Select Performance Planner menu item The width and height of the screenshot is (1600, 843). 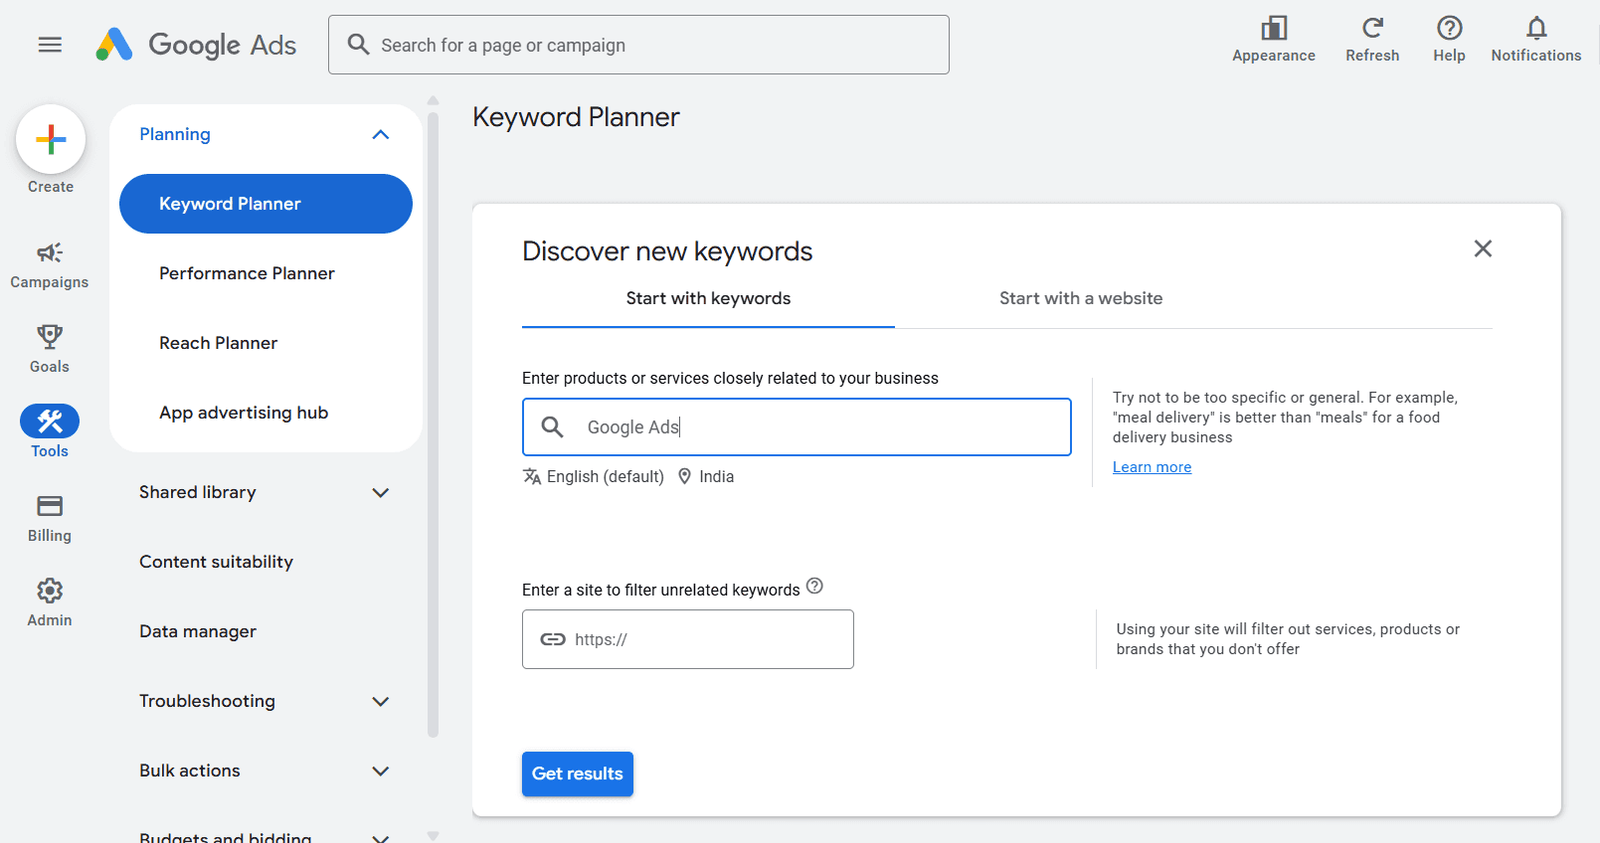click(x=247, y=273)
